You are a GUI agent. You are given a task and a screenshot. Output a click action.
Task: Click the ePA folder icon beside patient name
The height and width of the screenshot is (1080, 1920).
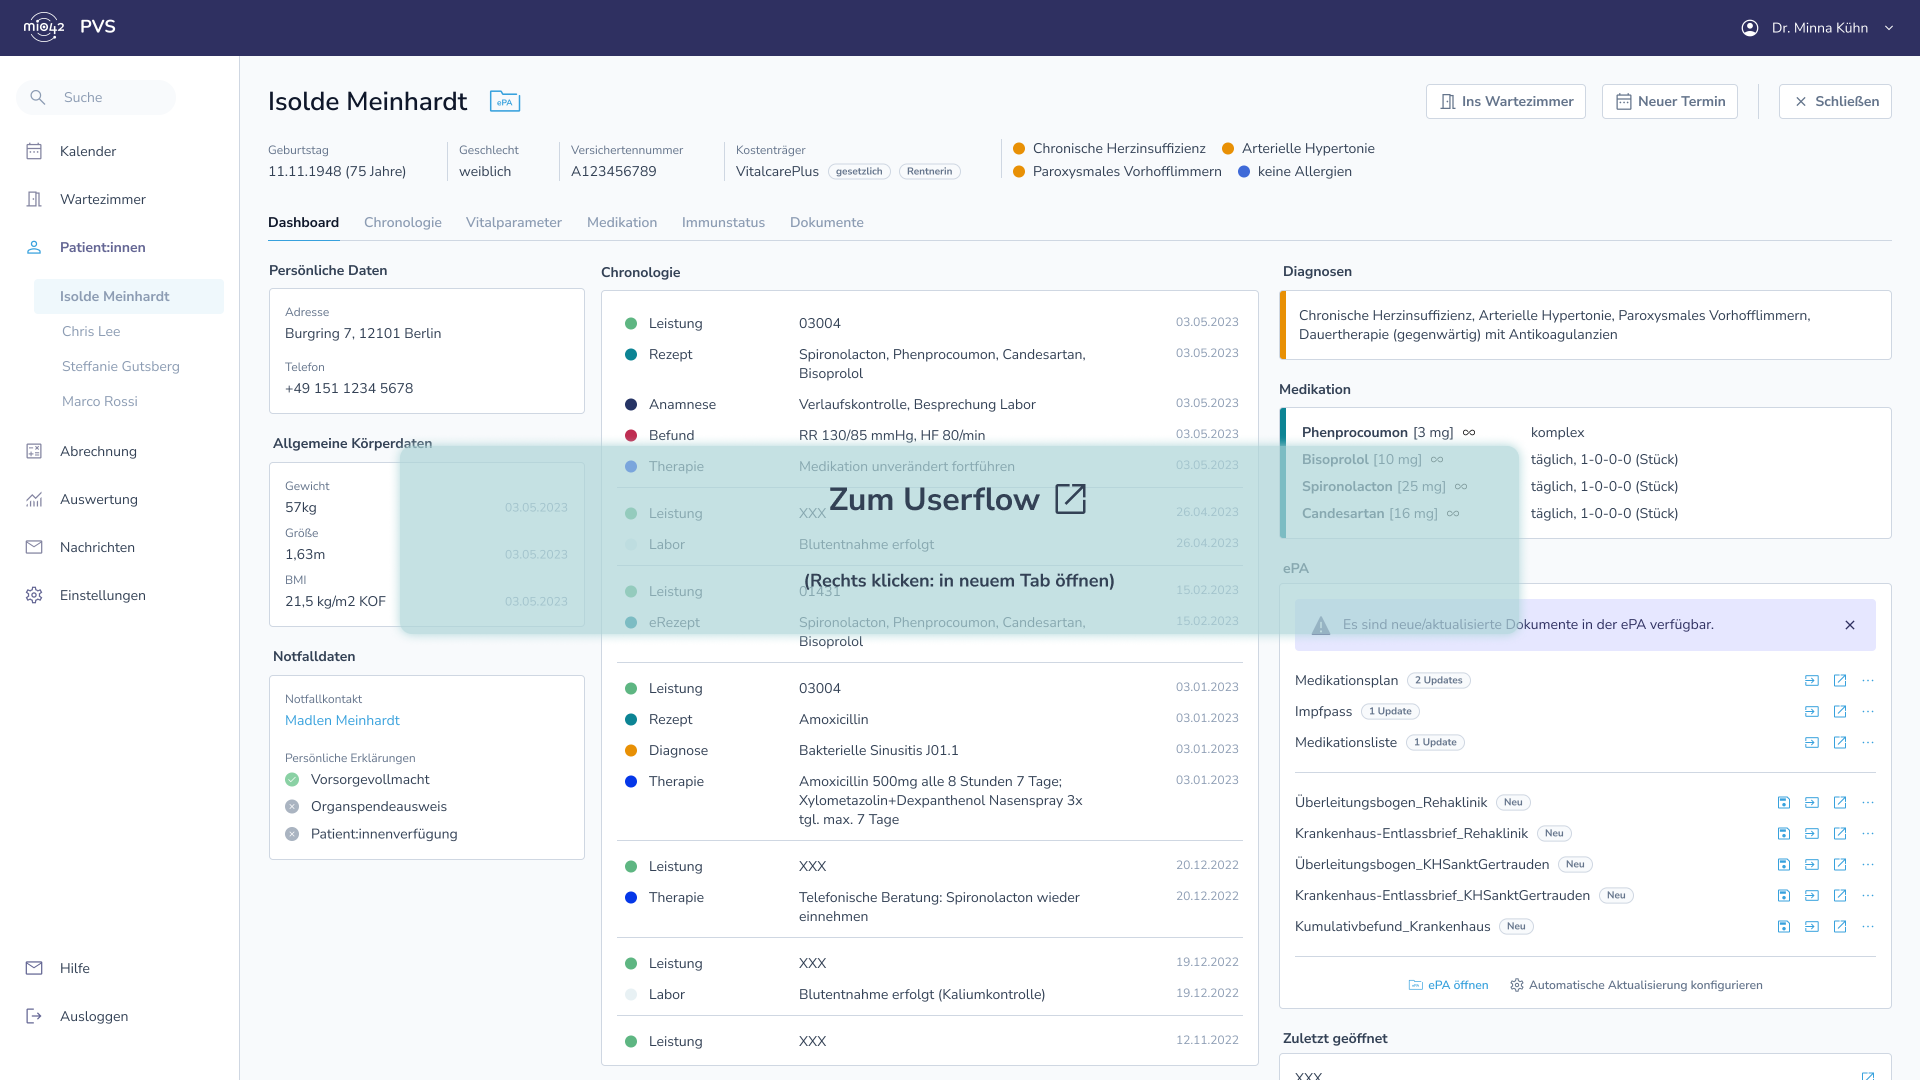[505, 101]
